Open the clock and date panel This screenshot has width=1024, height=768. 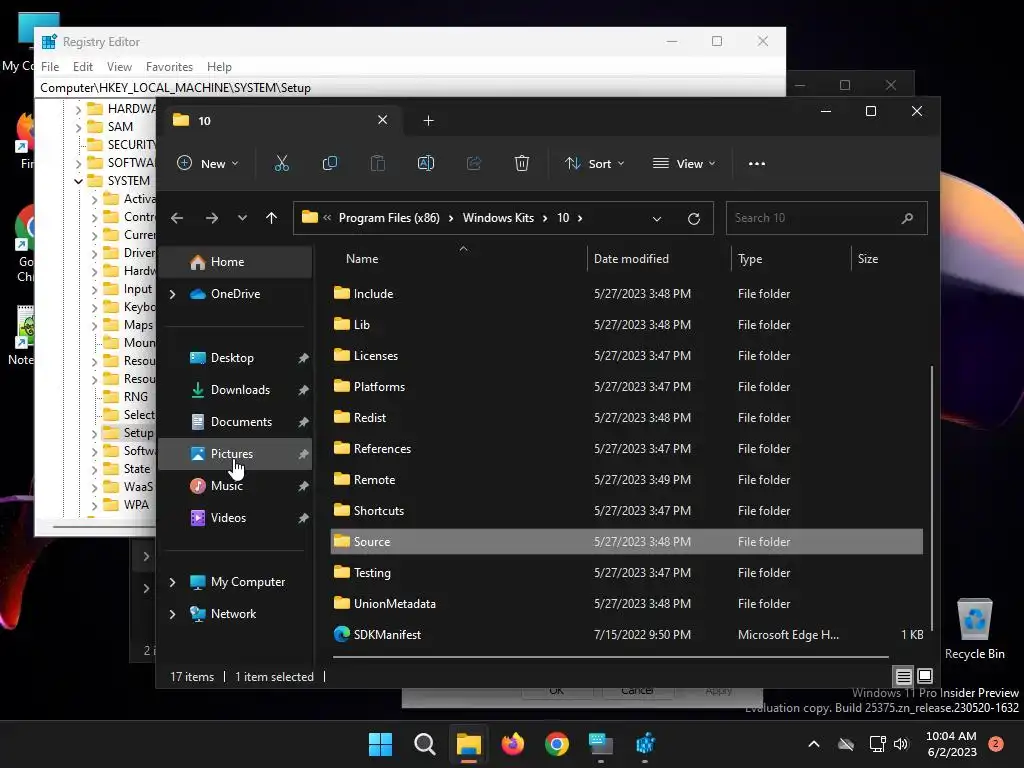click(951, 744)
